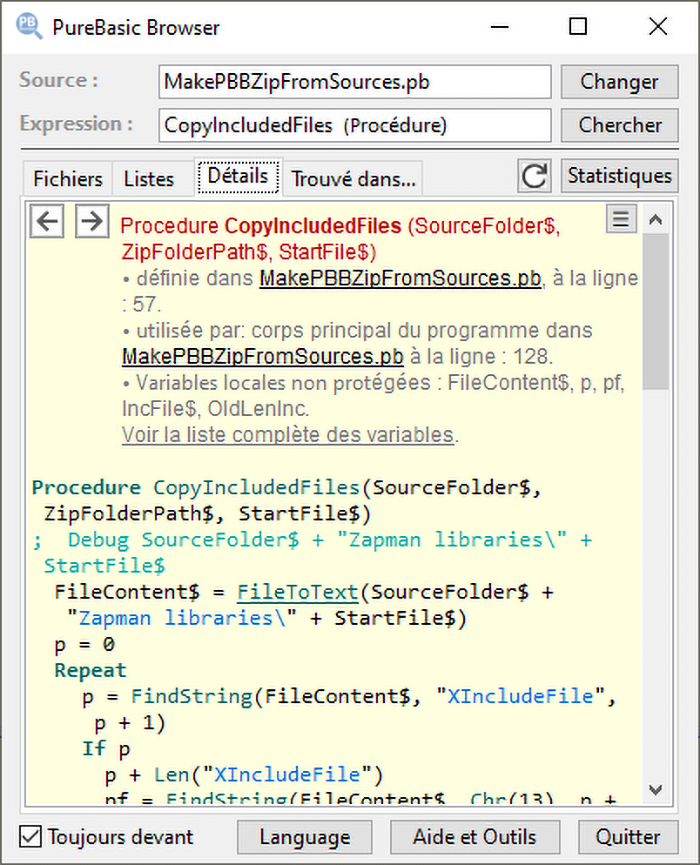This screenshot has height=865, width=700.
Task: Open Voir la liste complète des variables
Action: [287, 435]
